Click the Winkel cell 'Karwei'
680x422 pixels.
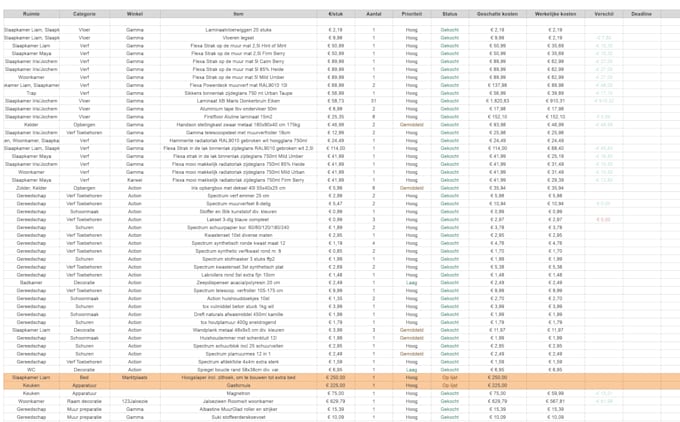pyautogui.click(x=135, y=180)
